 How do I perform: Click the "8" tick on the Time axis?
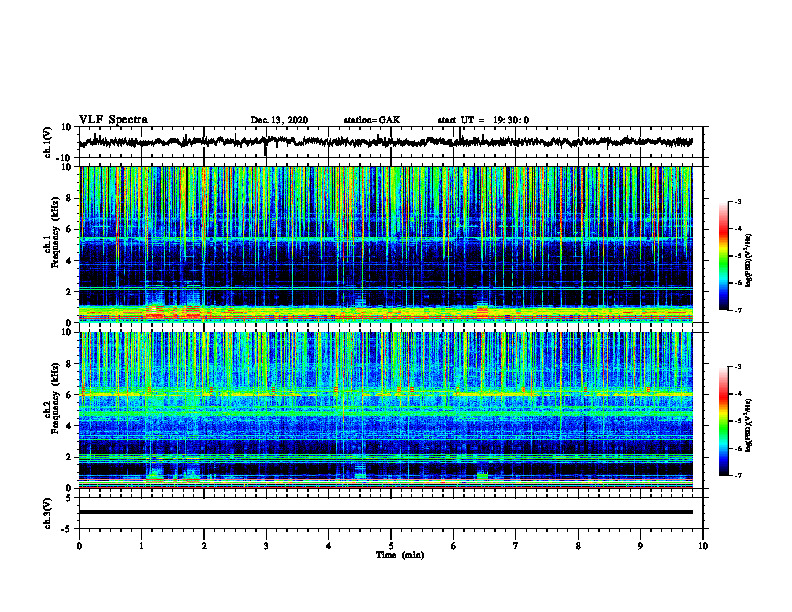578,546
